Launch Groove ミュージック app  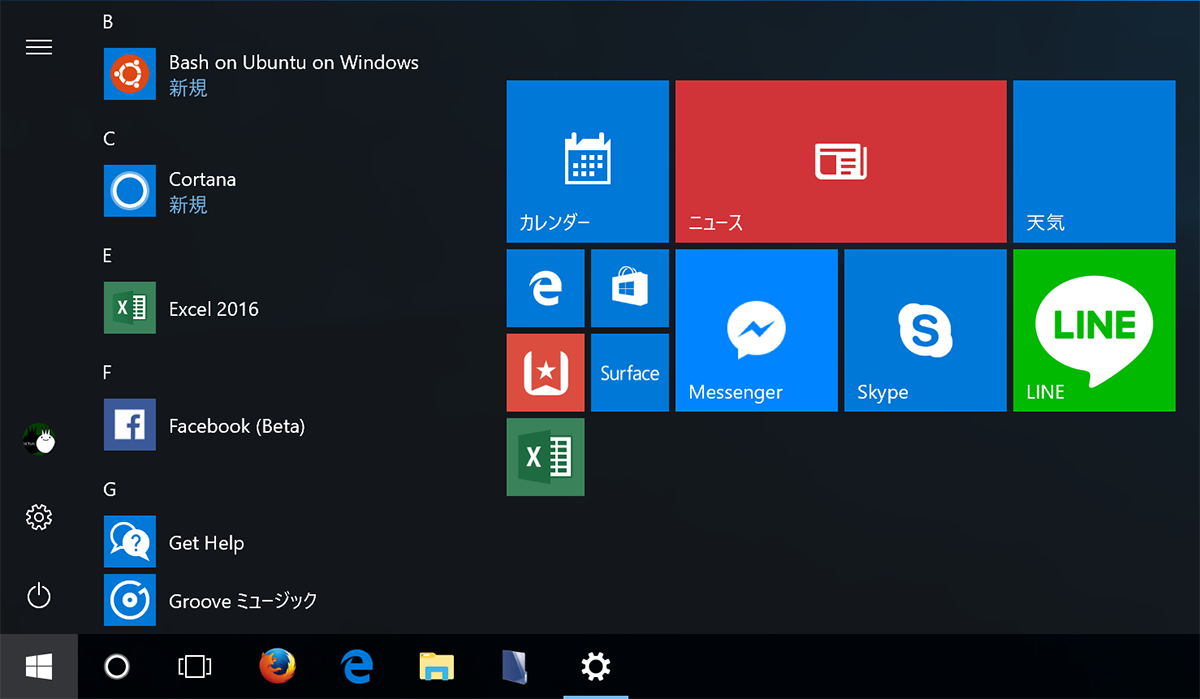(210, 600)
